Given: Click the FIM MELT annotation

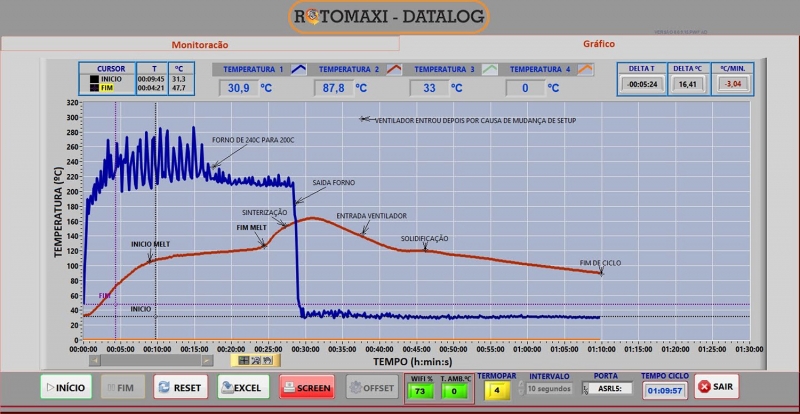Looking at the screenshot, I should pos(252,228).
